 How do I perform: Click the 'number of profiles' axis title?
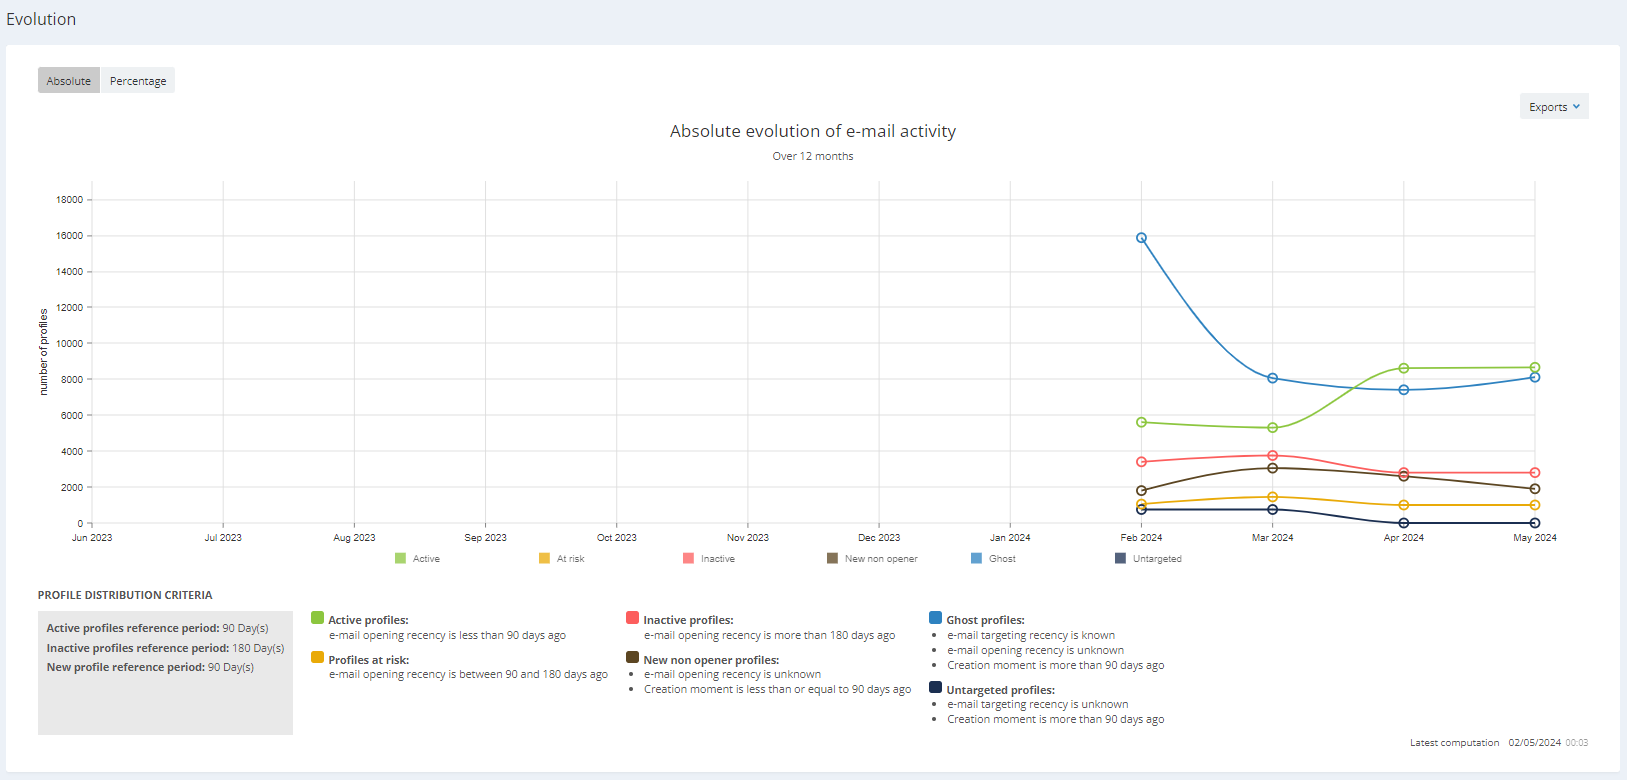[x=43, y=352]
